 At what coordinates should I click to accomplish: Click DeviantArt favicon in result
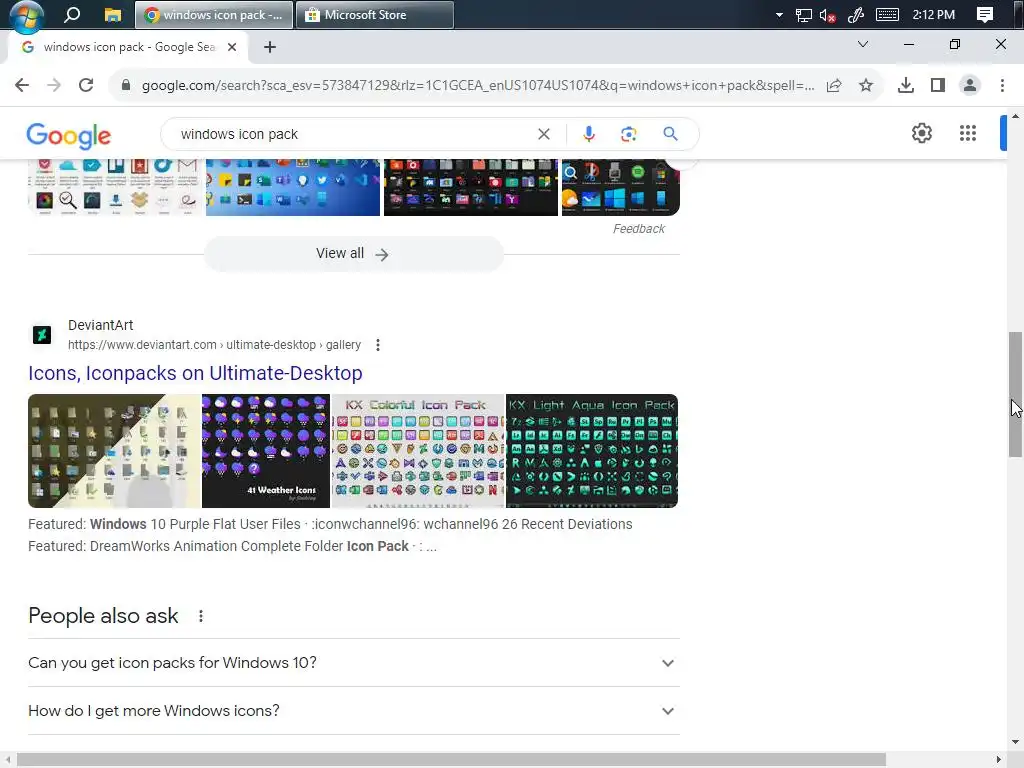point(42,335)
